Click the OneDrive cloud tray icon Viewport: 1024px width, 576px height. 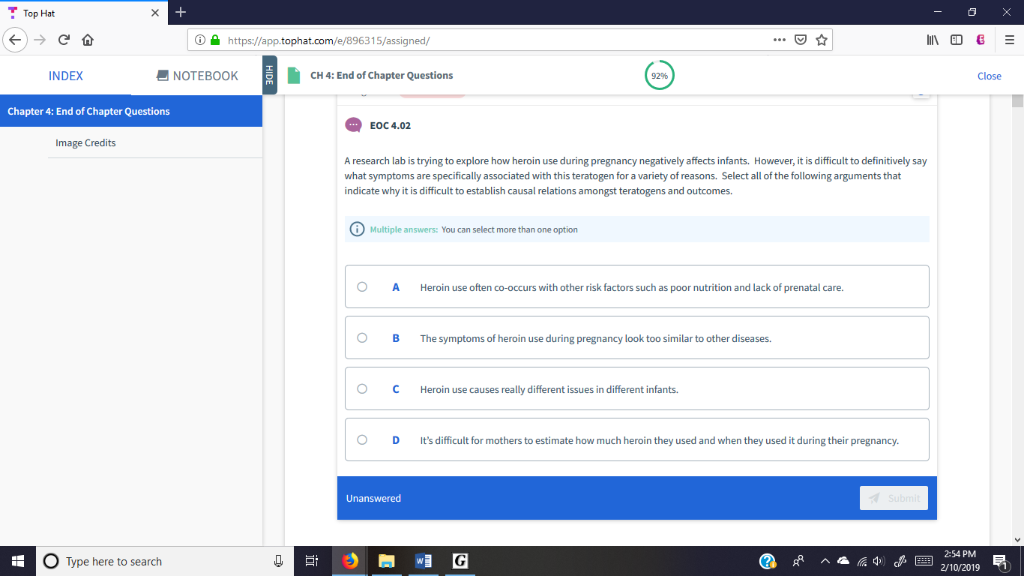[843, 561]
